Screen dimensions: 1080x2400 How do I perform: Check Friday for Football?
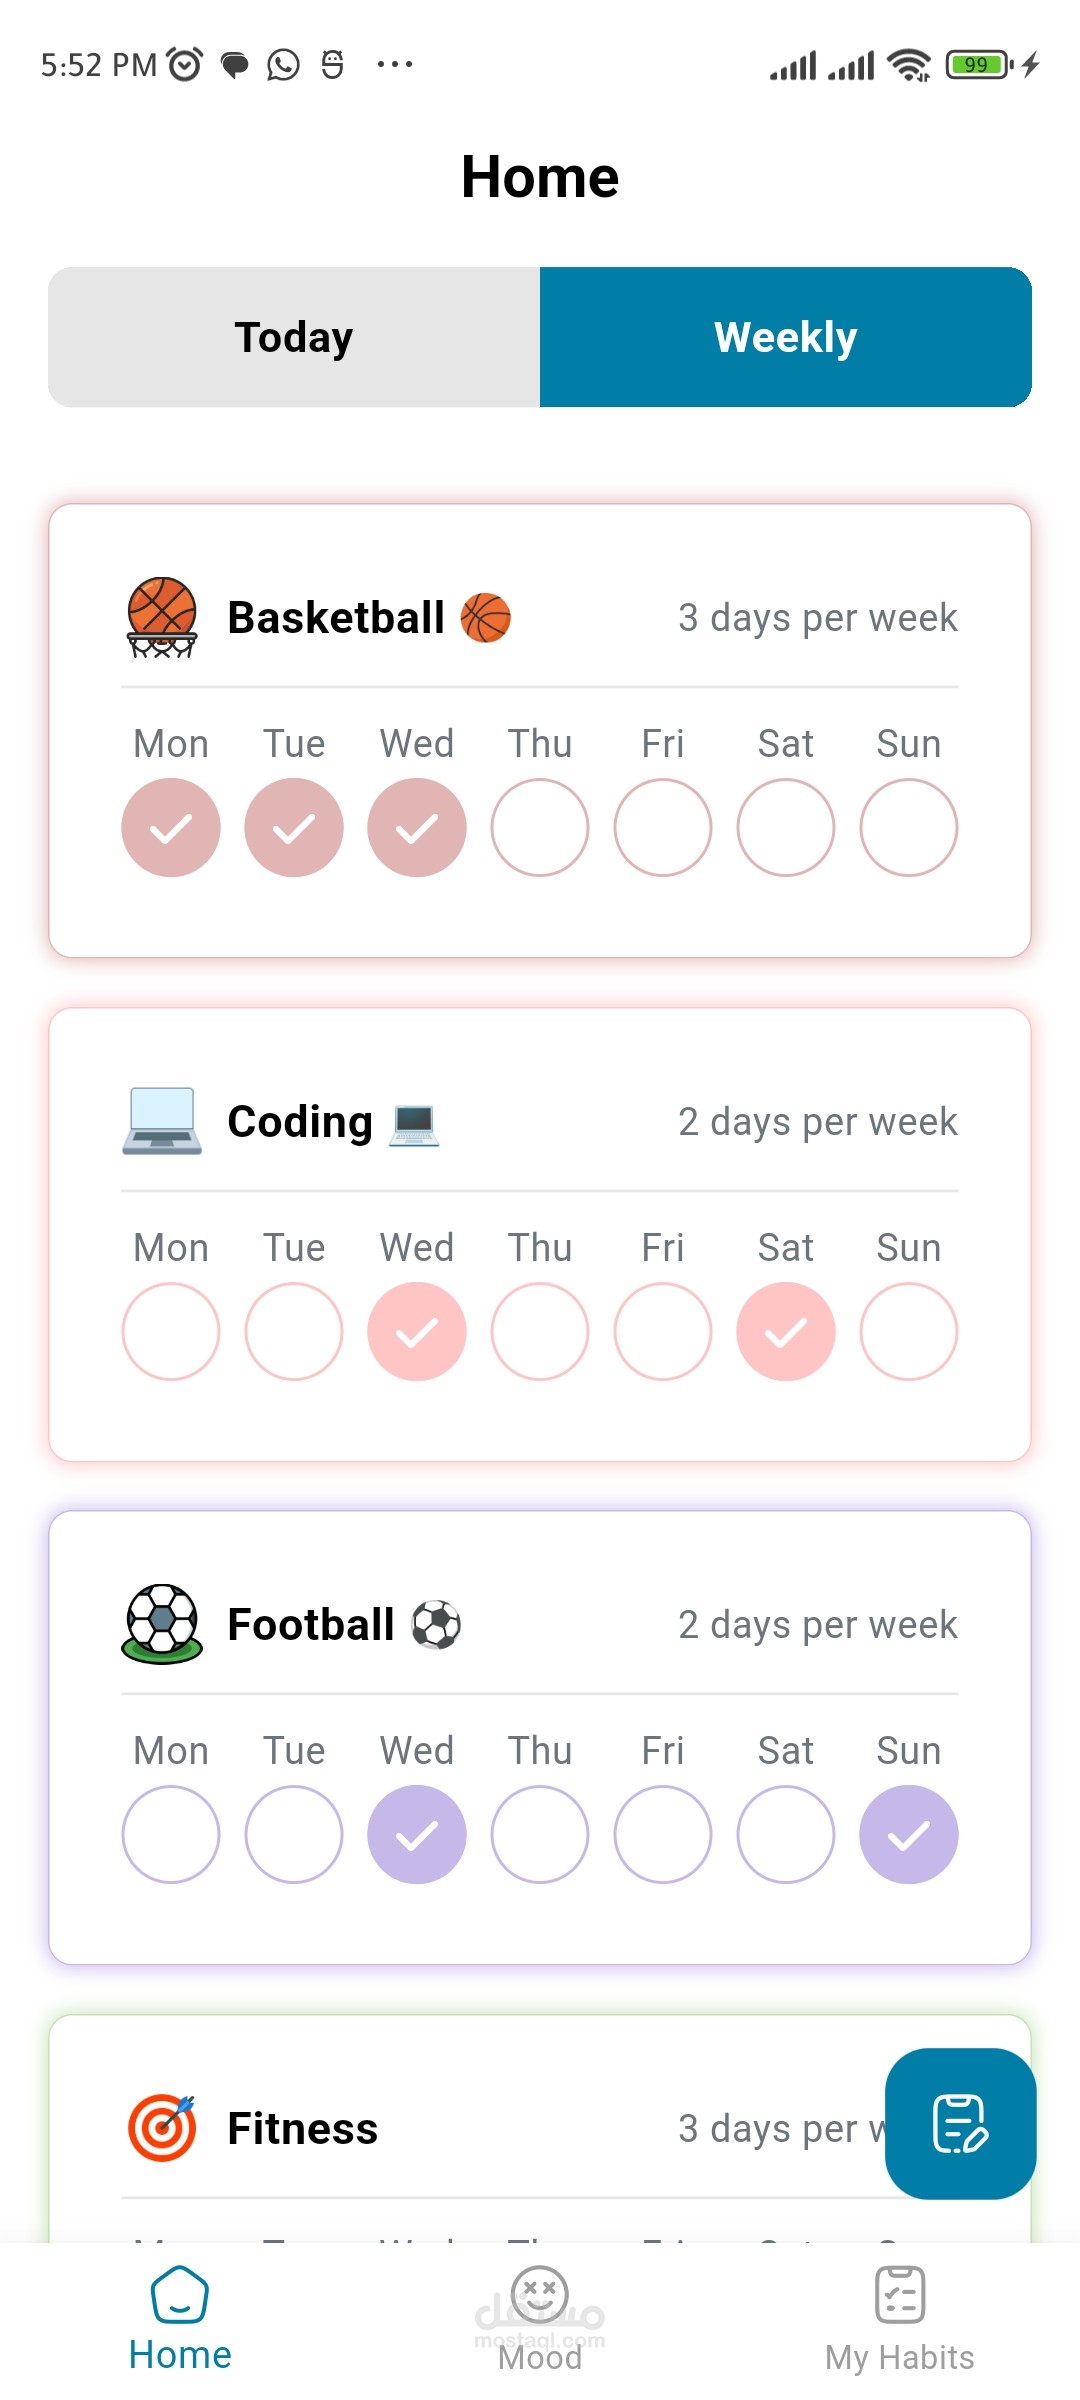click(663, 1835)
